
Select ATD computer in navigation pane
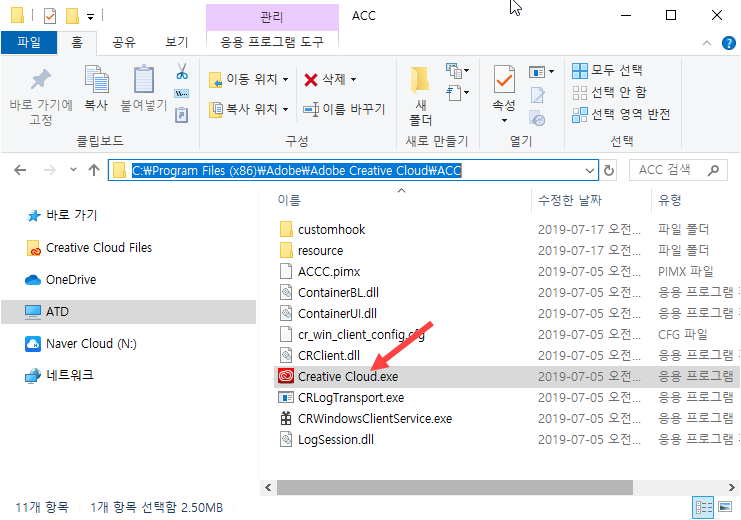(129, 312)
